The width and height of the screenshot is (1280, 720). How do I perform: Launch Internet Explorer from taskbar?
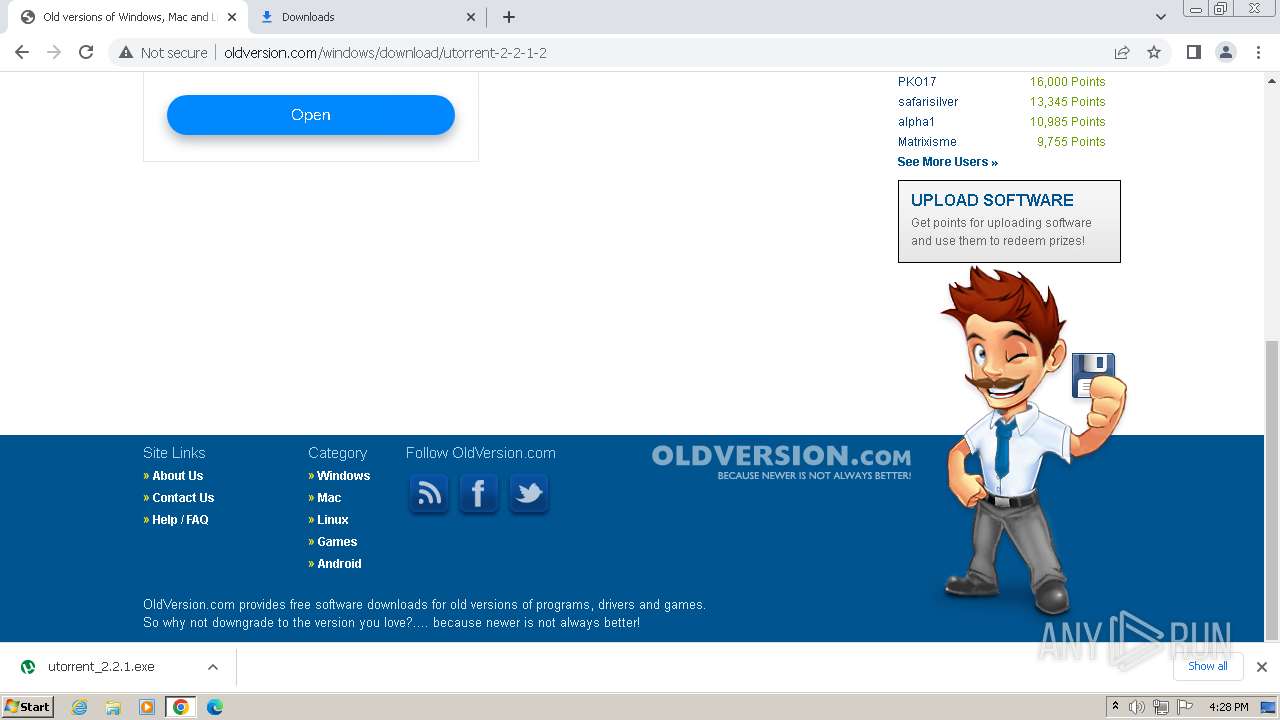[79, 707]
